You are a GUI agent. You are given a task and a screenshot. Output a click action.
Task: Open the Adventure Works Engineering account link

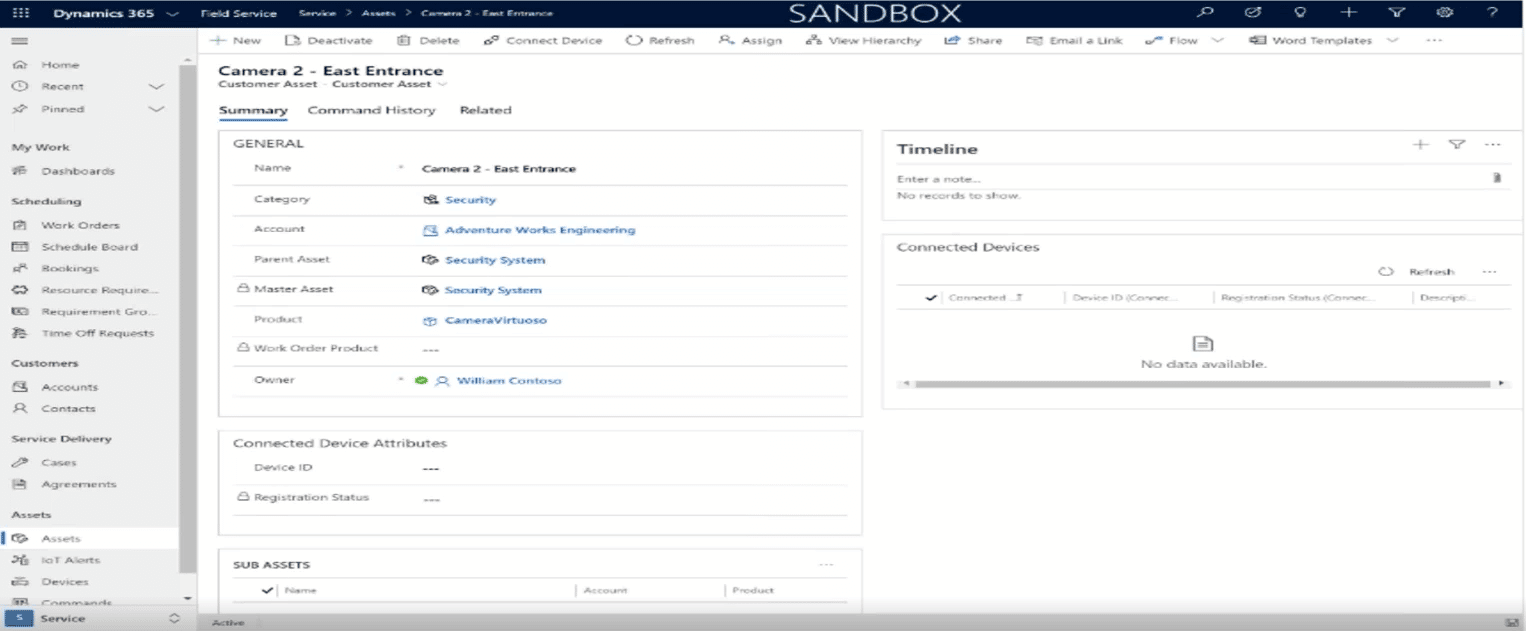[540, 229]
